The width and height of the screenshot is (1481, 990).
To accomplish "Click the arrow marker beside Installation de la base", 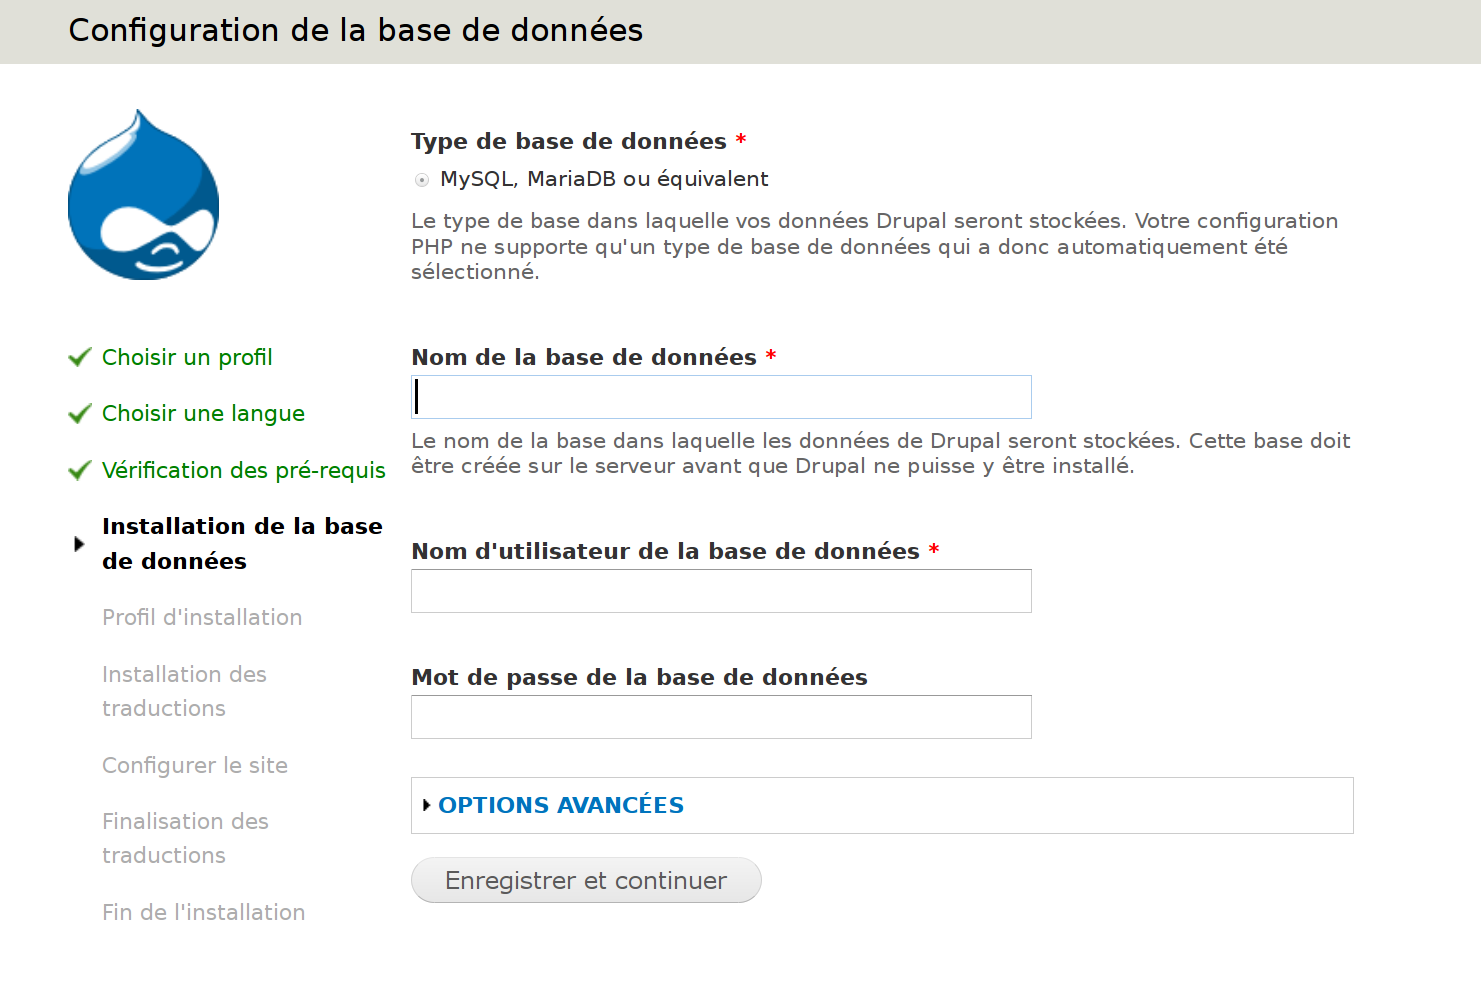I will click(79, 544).
